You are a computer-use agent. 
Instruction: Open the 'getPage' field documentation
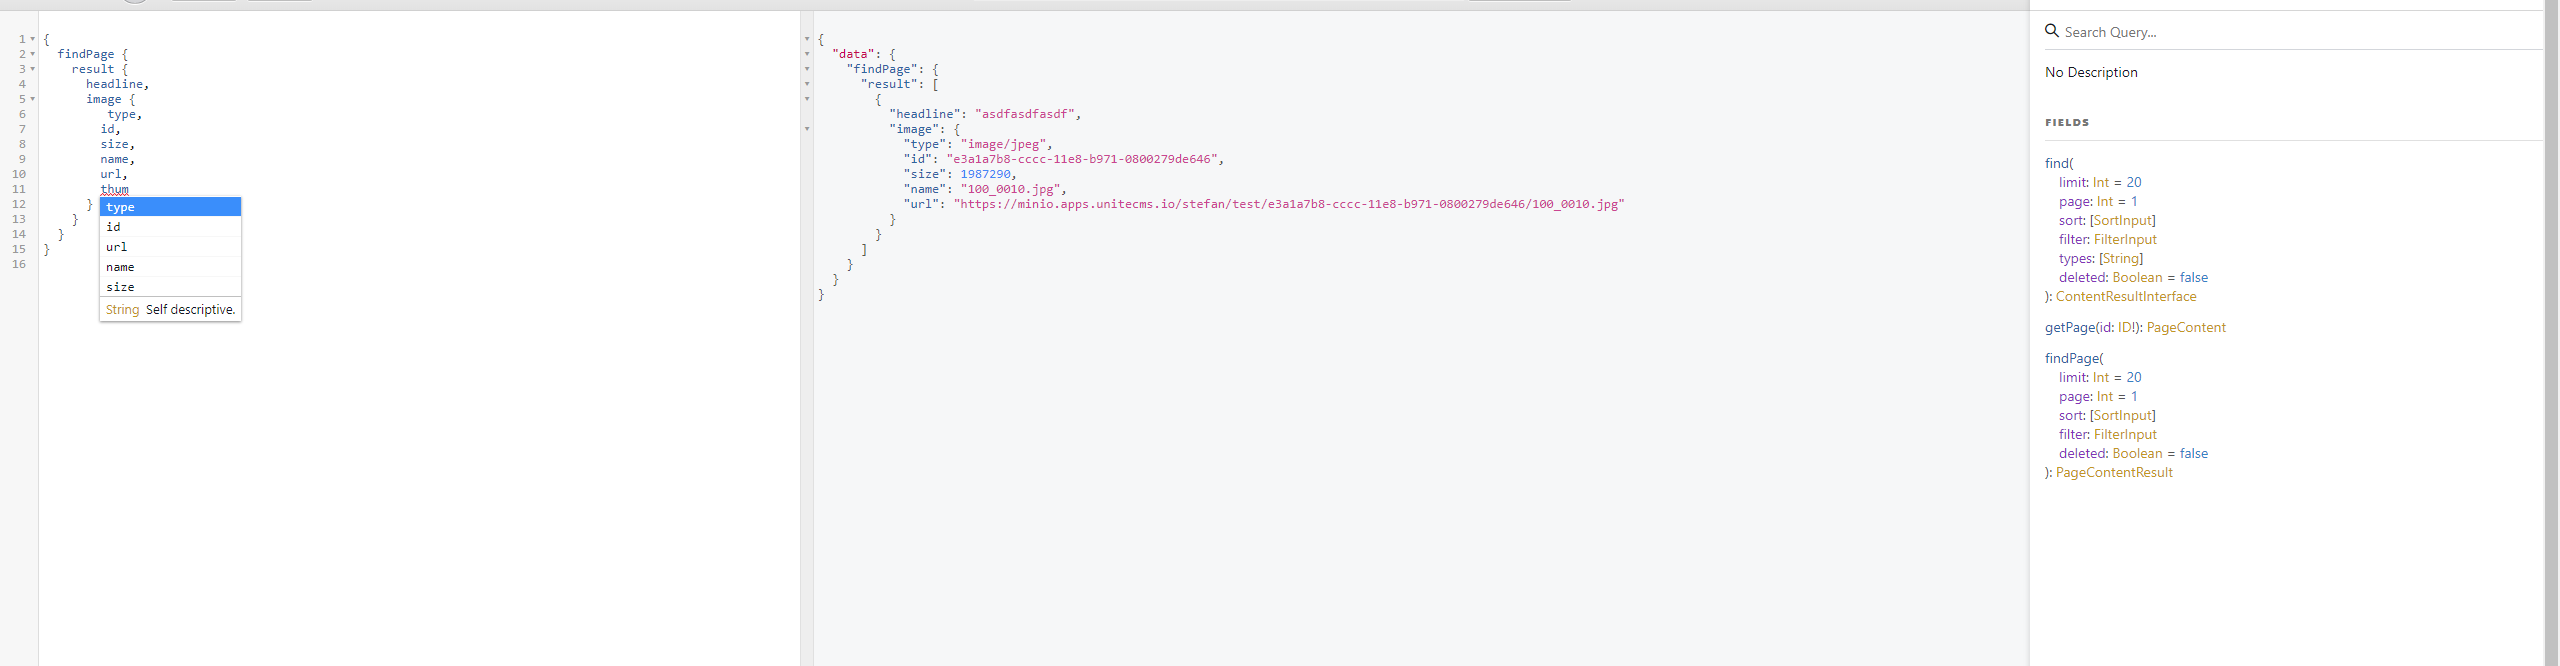point(2070,327)
